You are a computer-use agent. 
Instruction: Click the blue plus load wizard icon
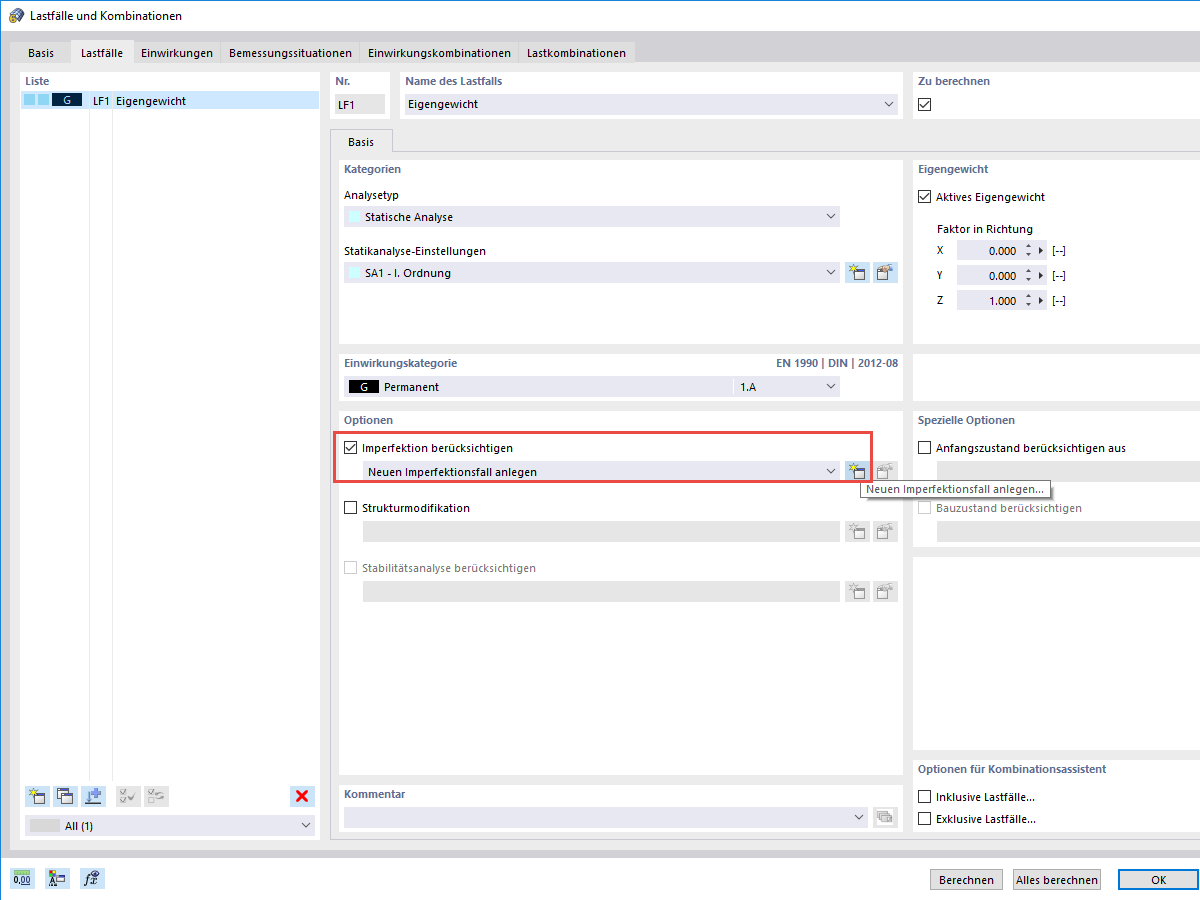point(93,796)
